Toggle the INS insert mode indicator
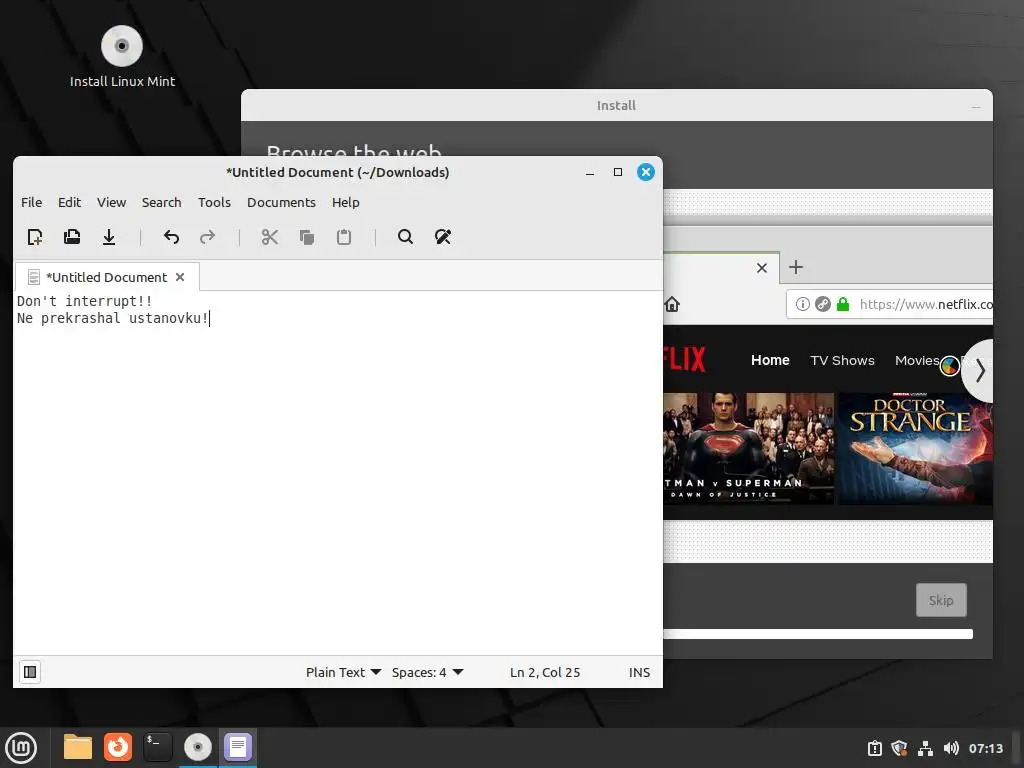The height and width of the screenshot is (768, 1024). click(x=639, y=673)
